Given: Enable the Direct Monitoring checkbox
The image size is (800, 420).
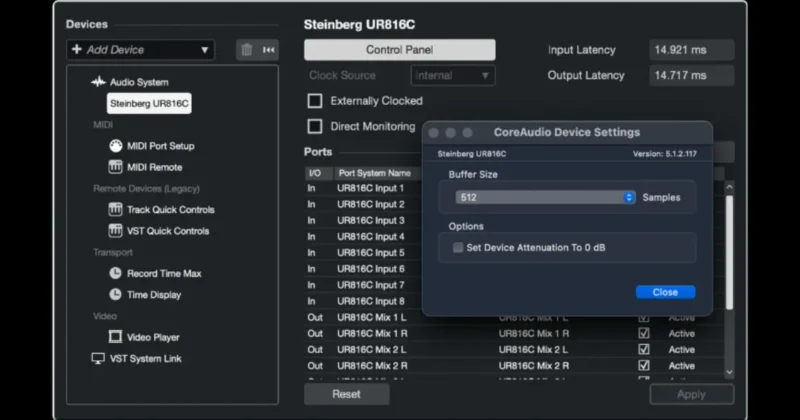Looking at the screenshot, I should tap(315, 126).
